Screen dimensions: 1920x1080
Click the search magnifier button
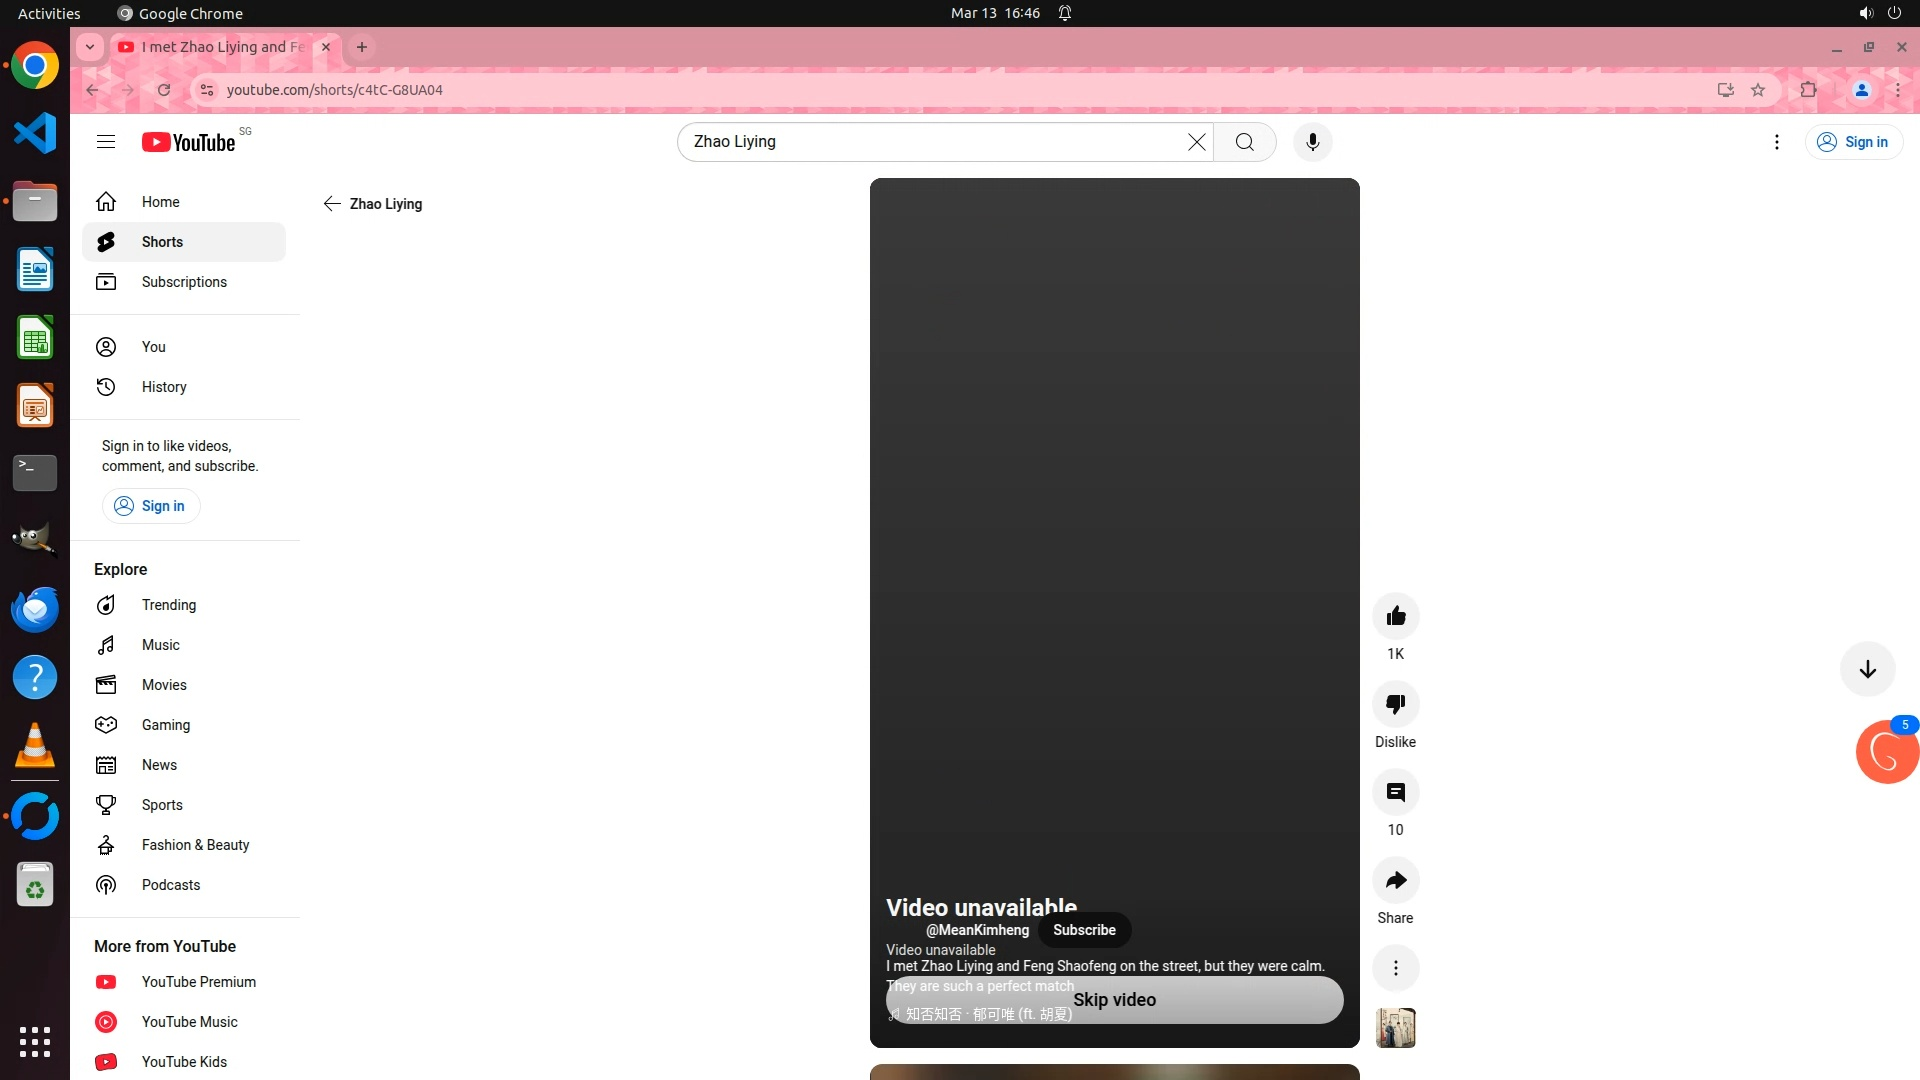(x=1244, y=142)
